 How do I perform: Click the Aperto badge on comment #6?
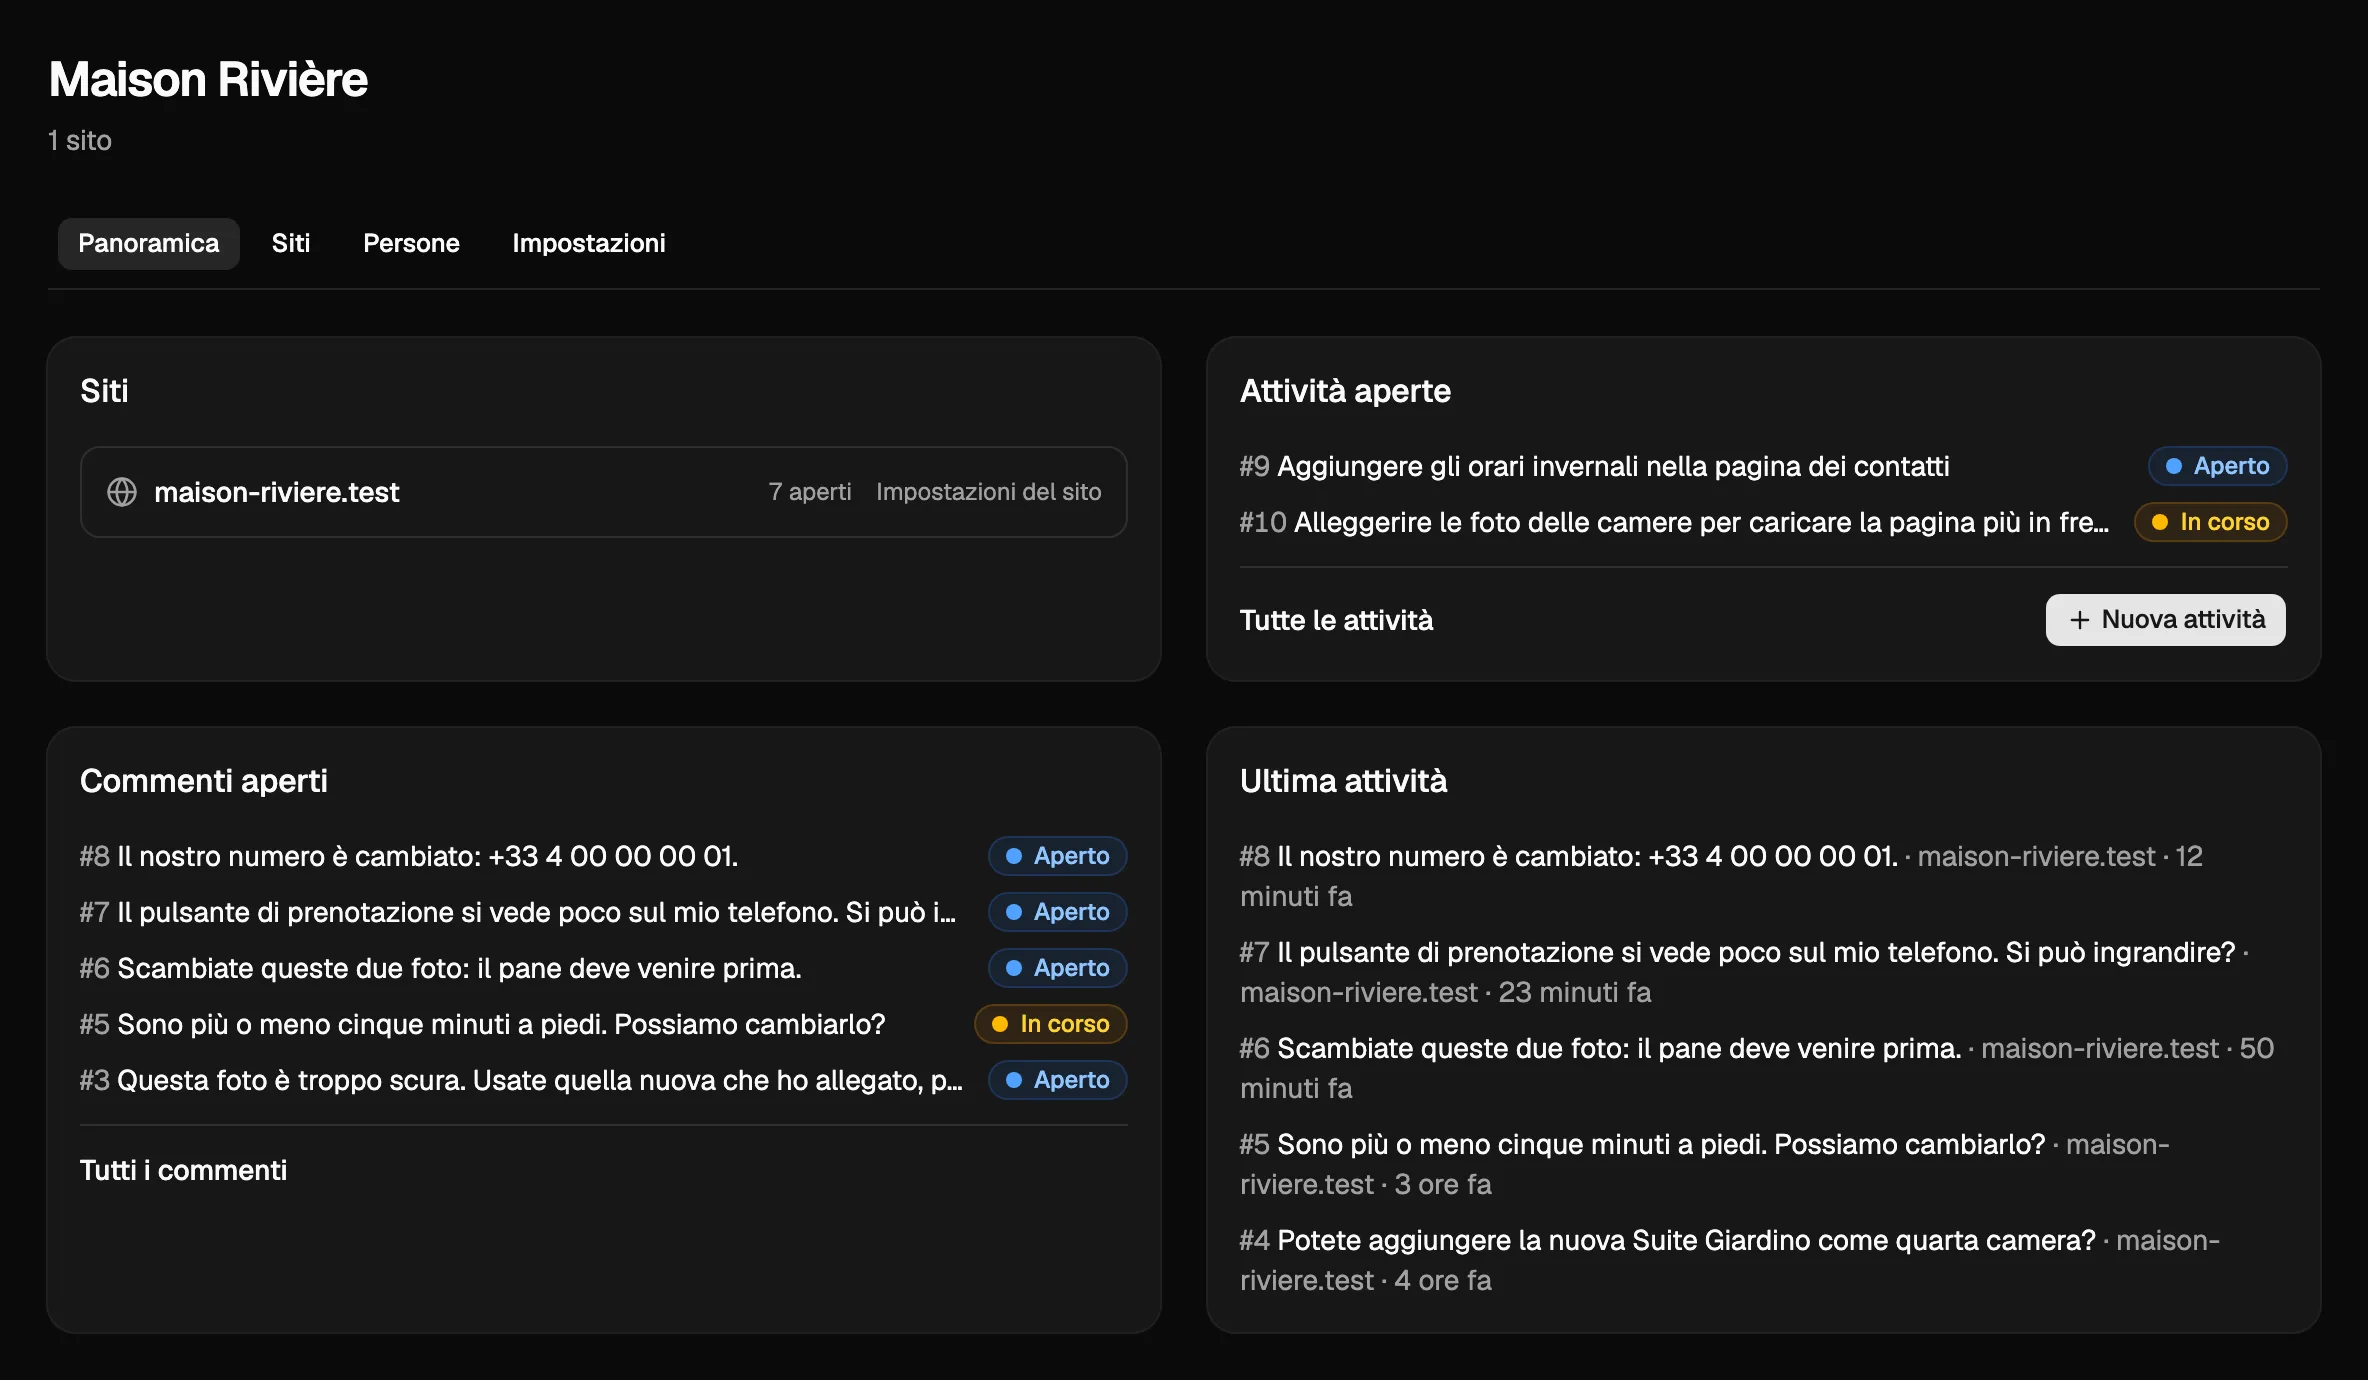[x=1057, y=968]
